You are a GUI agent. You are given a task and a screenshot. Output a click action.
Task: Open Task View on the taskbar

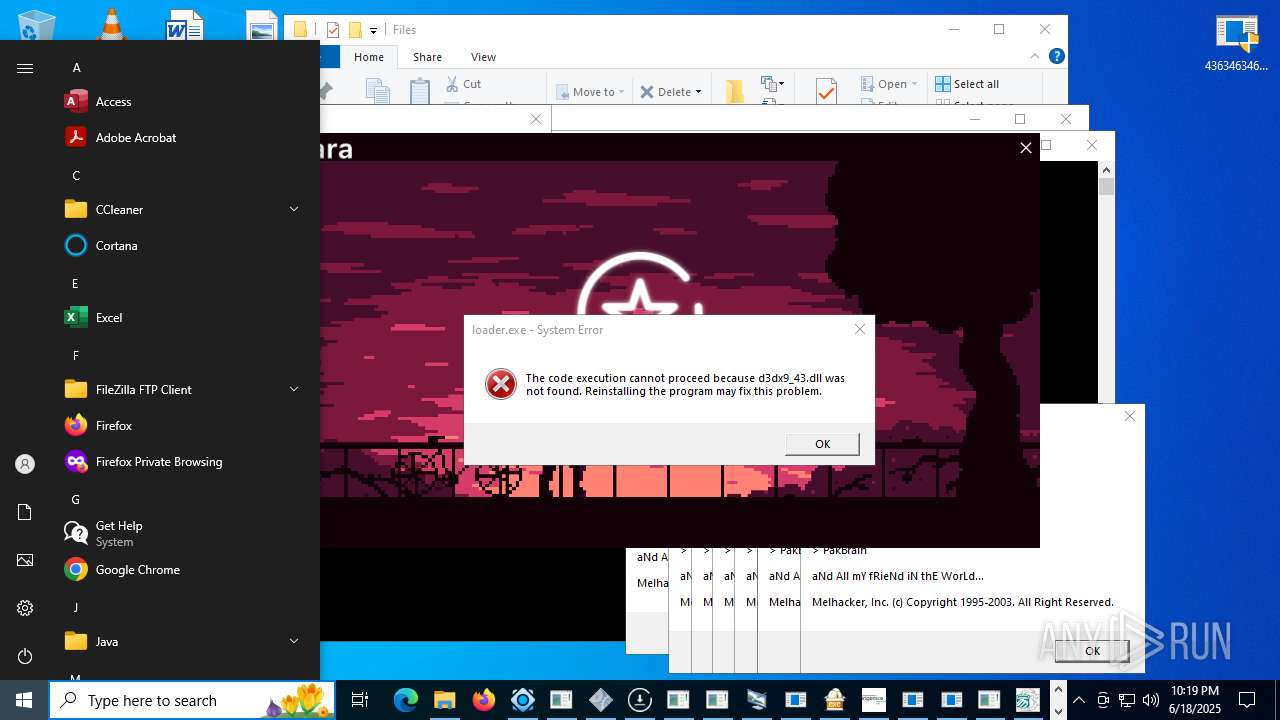(x=360, y=700)
